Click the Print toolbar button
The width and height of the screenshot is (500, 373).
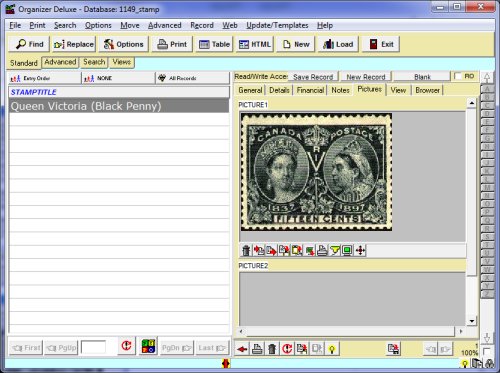[172, 44]
